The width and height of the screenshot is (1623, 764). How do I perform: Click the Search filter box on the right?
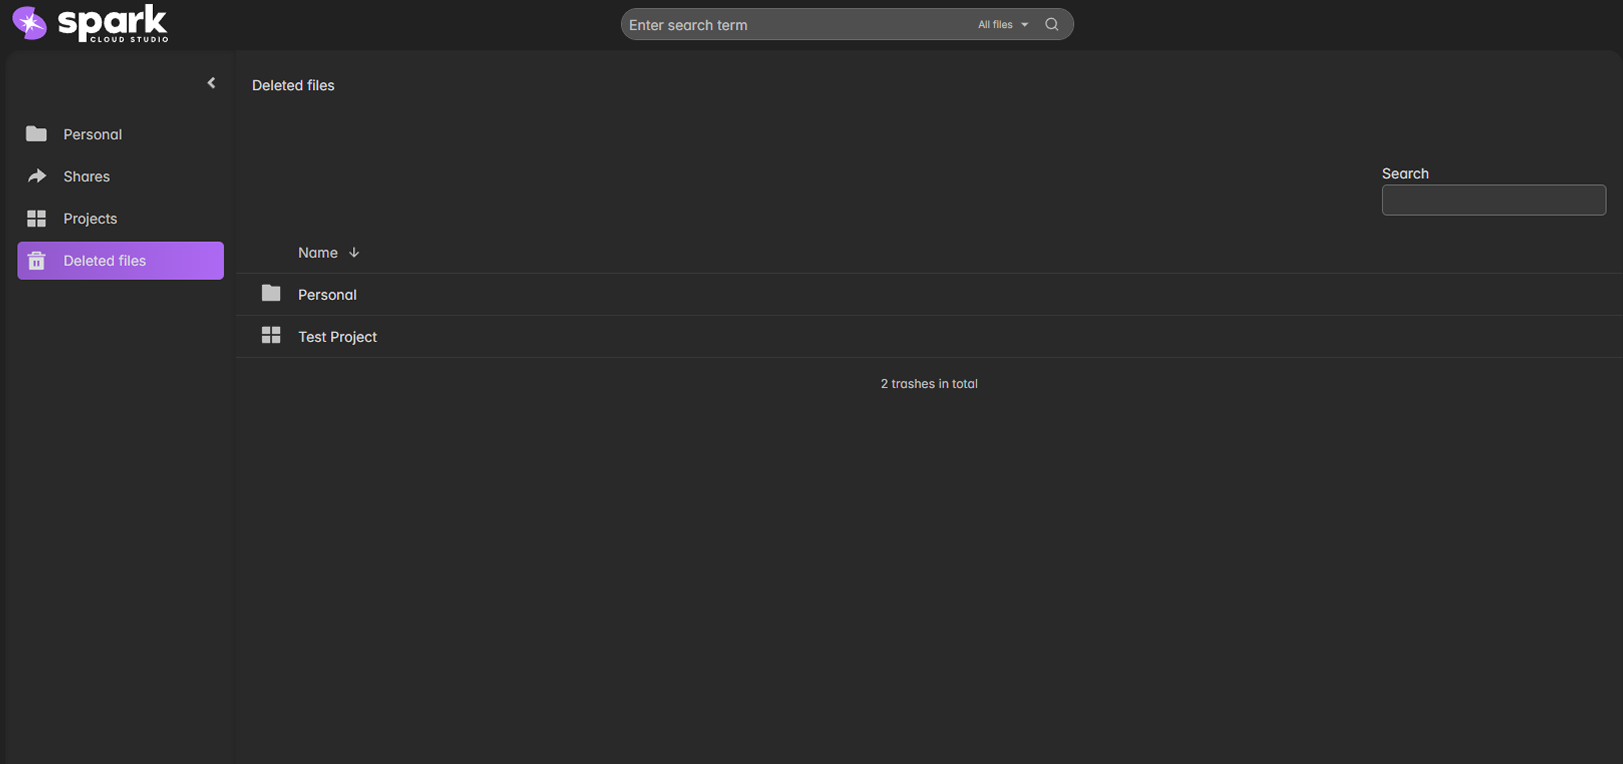1493,200
